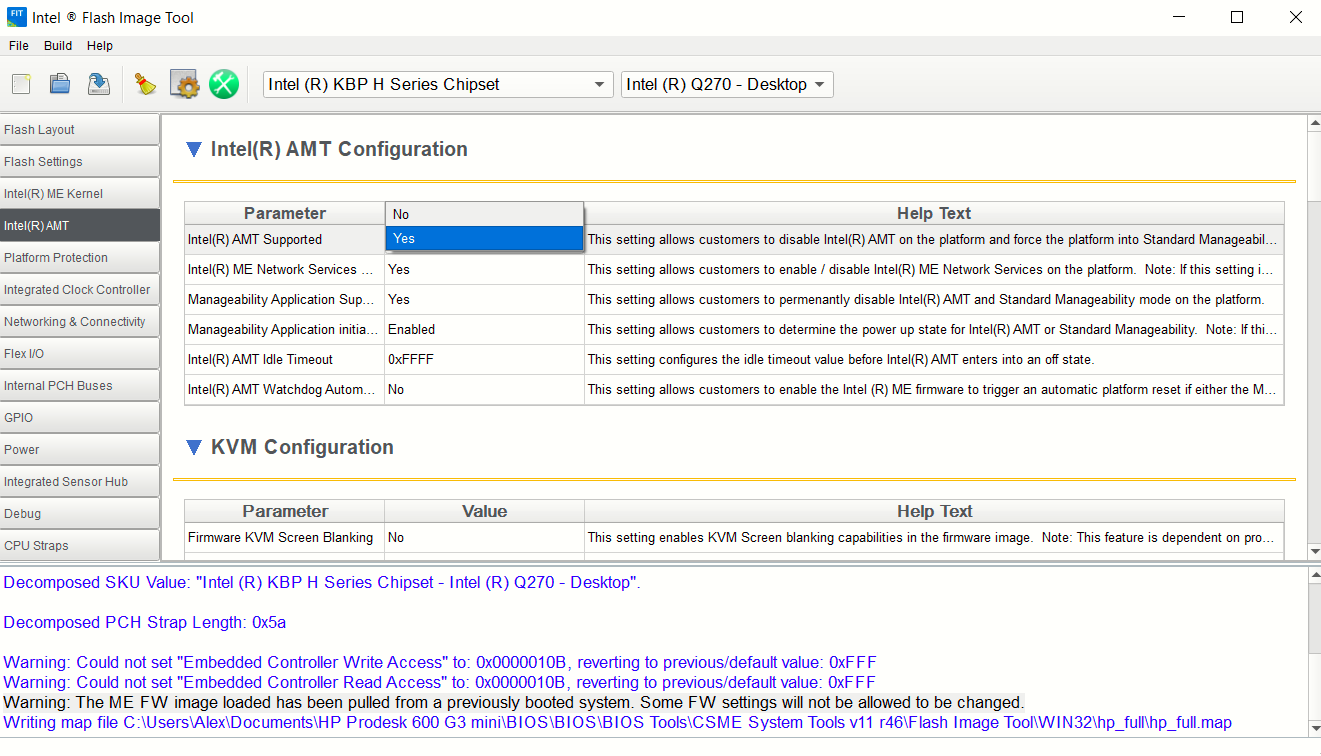
Task: Click the FIT application icon in title bar
Action: (15, 17)
